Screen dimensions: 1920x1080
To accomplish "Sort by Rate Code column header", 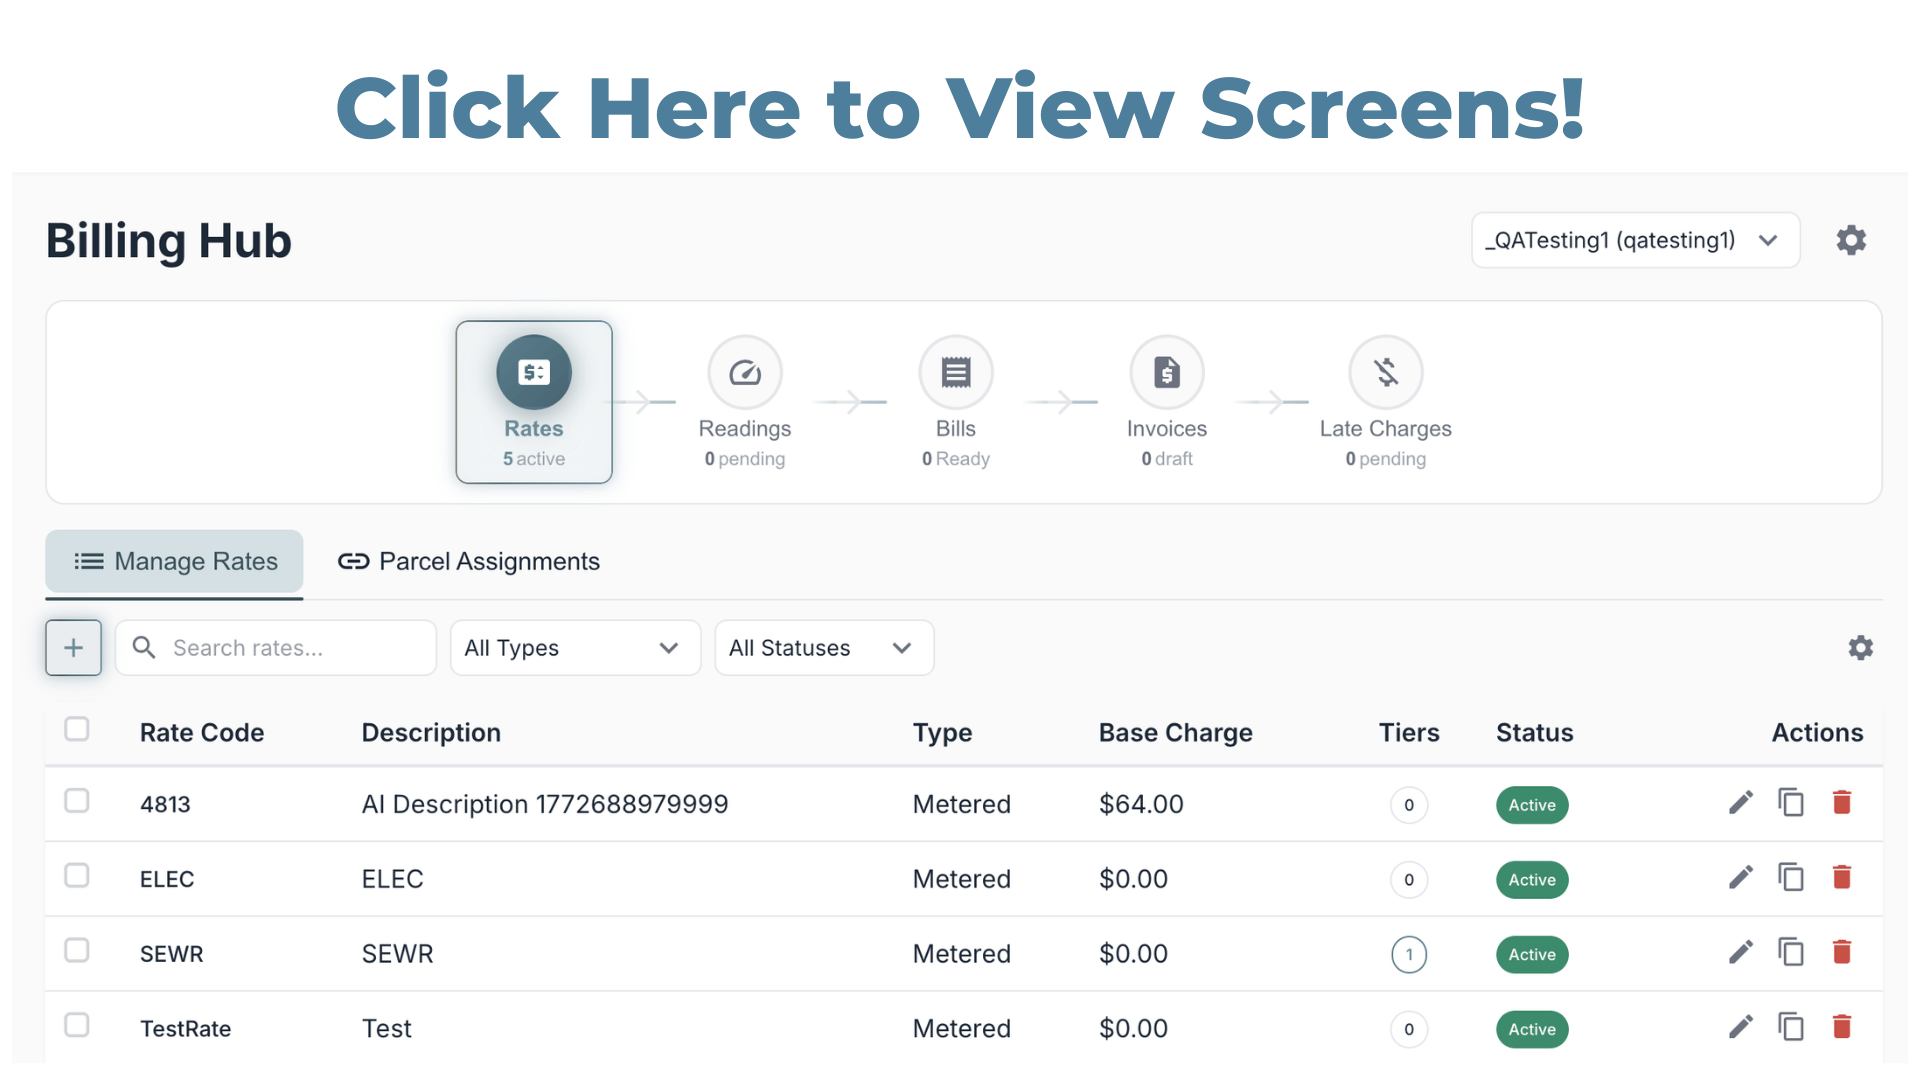I will point(202,733).
